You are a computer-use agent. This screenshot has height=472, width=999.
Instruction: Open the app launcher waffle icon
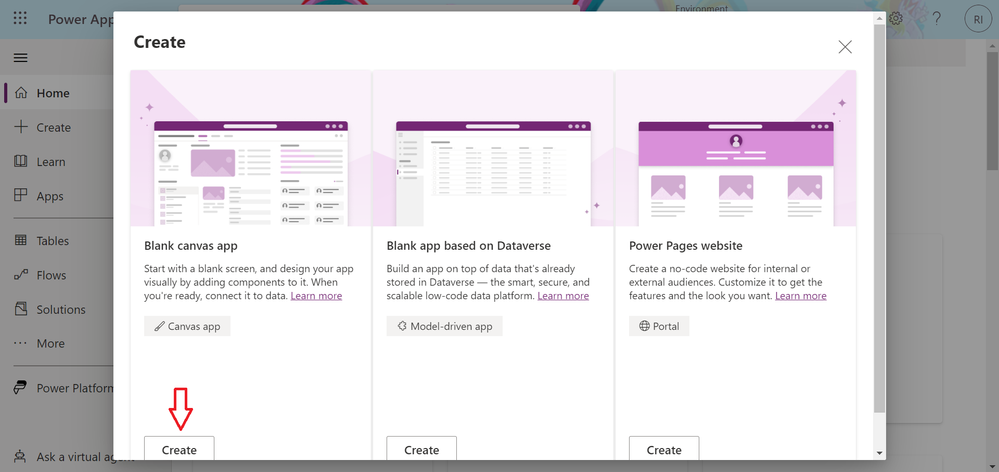pyautogui.click(x=20, y=18)
